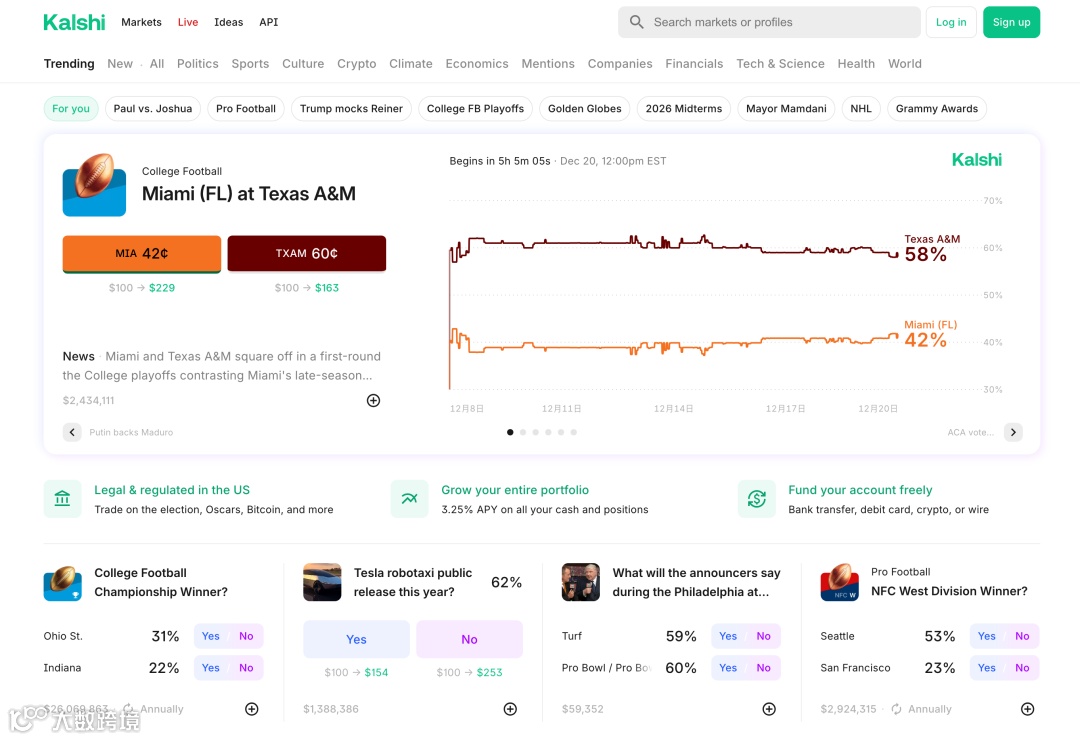This screenshot has height=740, width=1080.
Task: Click plus icon on Tesla robotaxi card
Action: [x=510, y=709]
